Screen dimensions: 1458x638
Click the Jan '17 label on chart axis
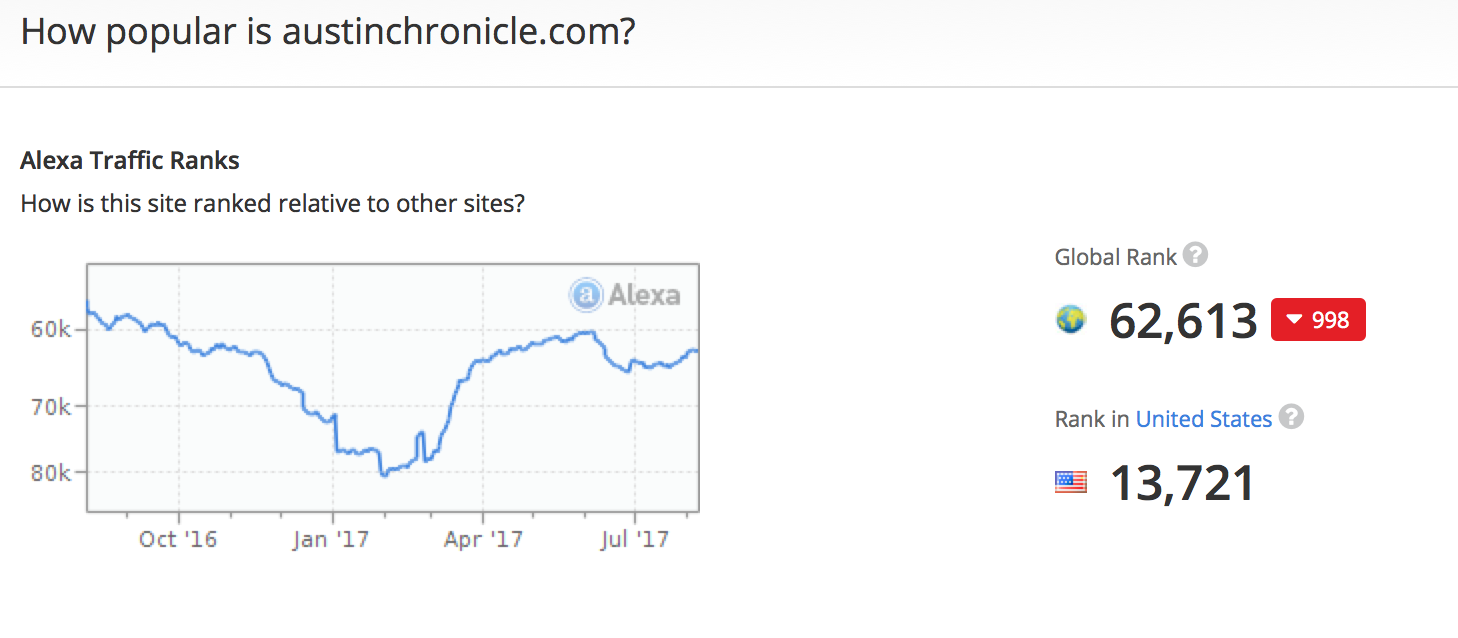click(331, 539)
